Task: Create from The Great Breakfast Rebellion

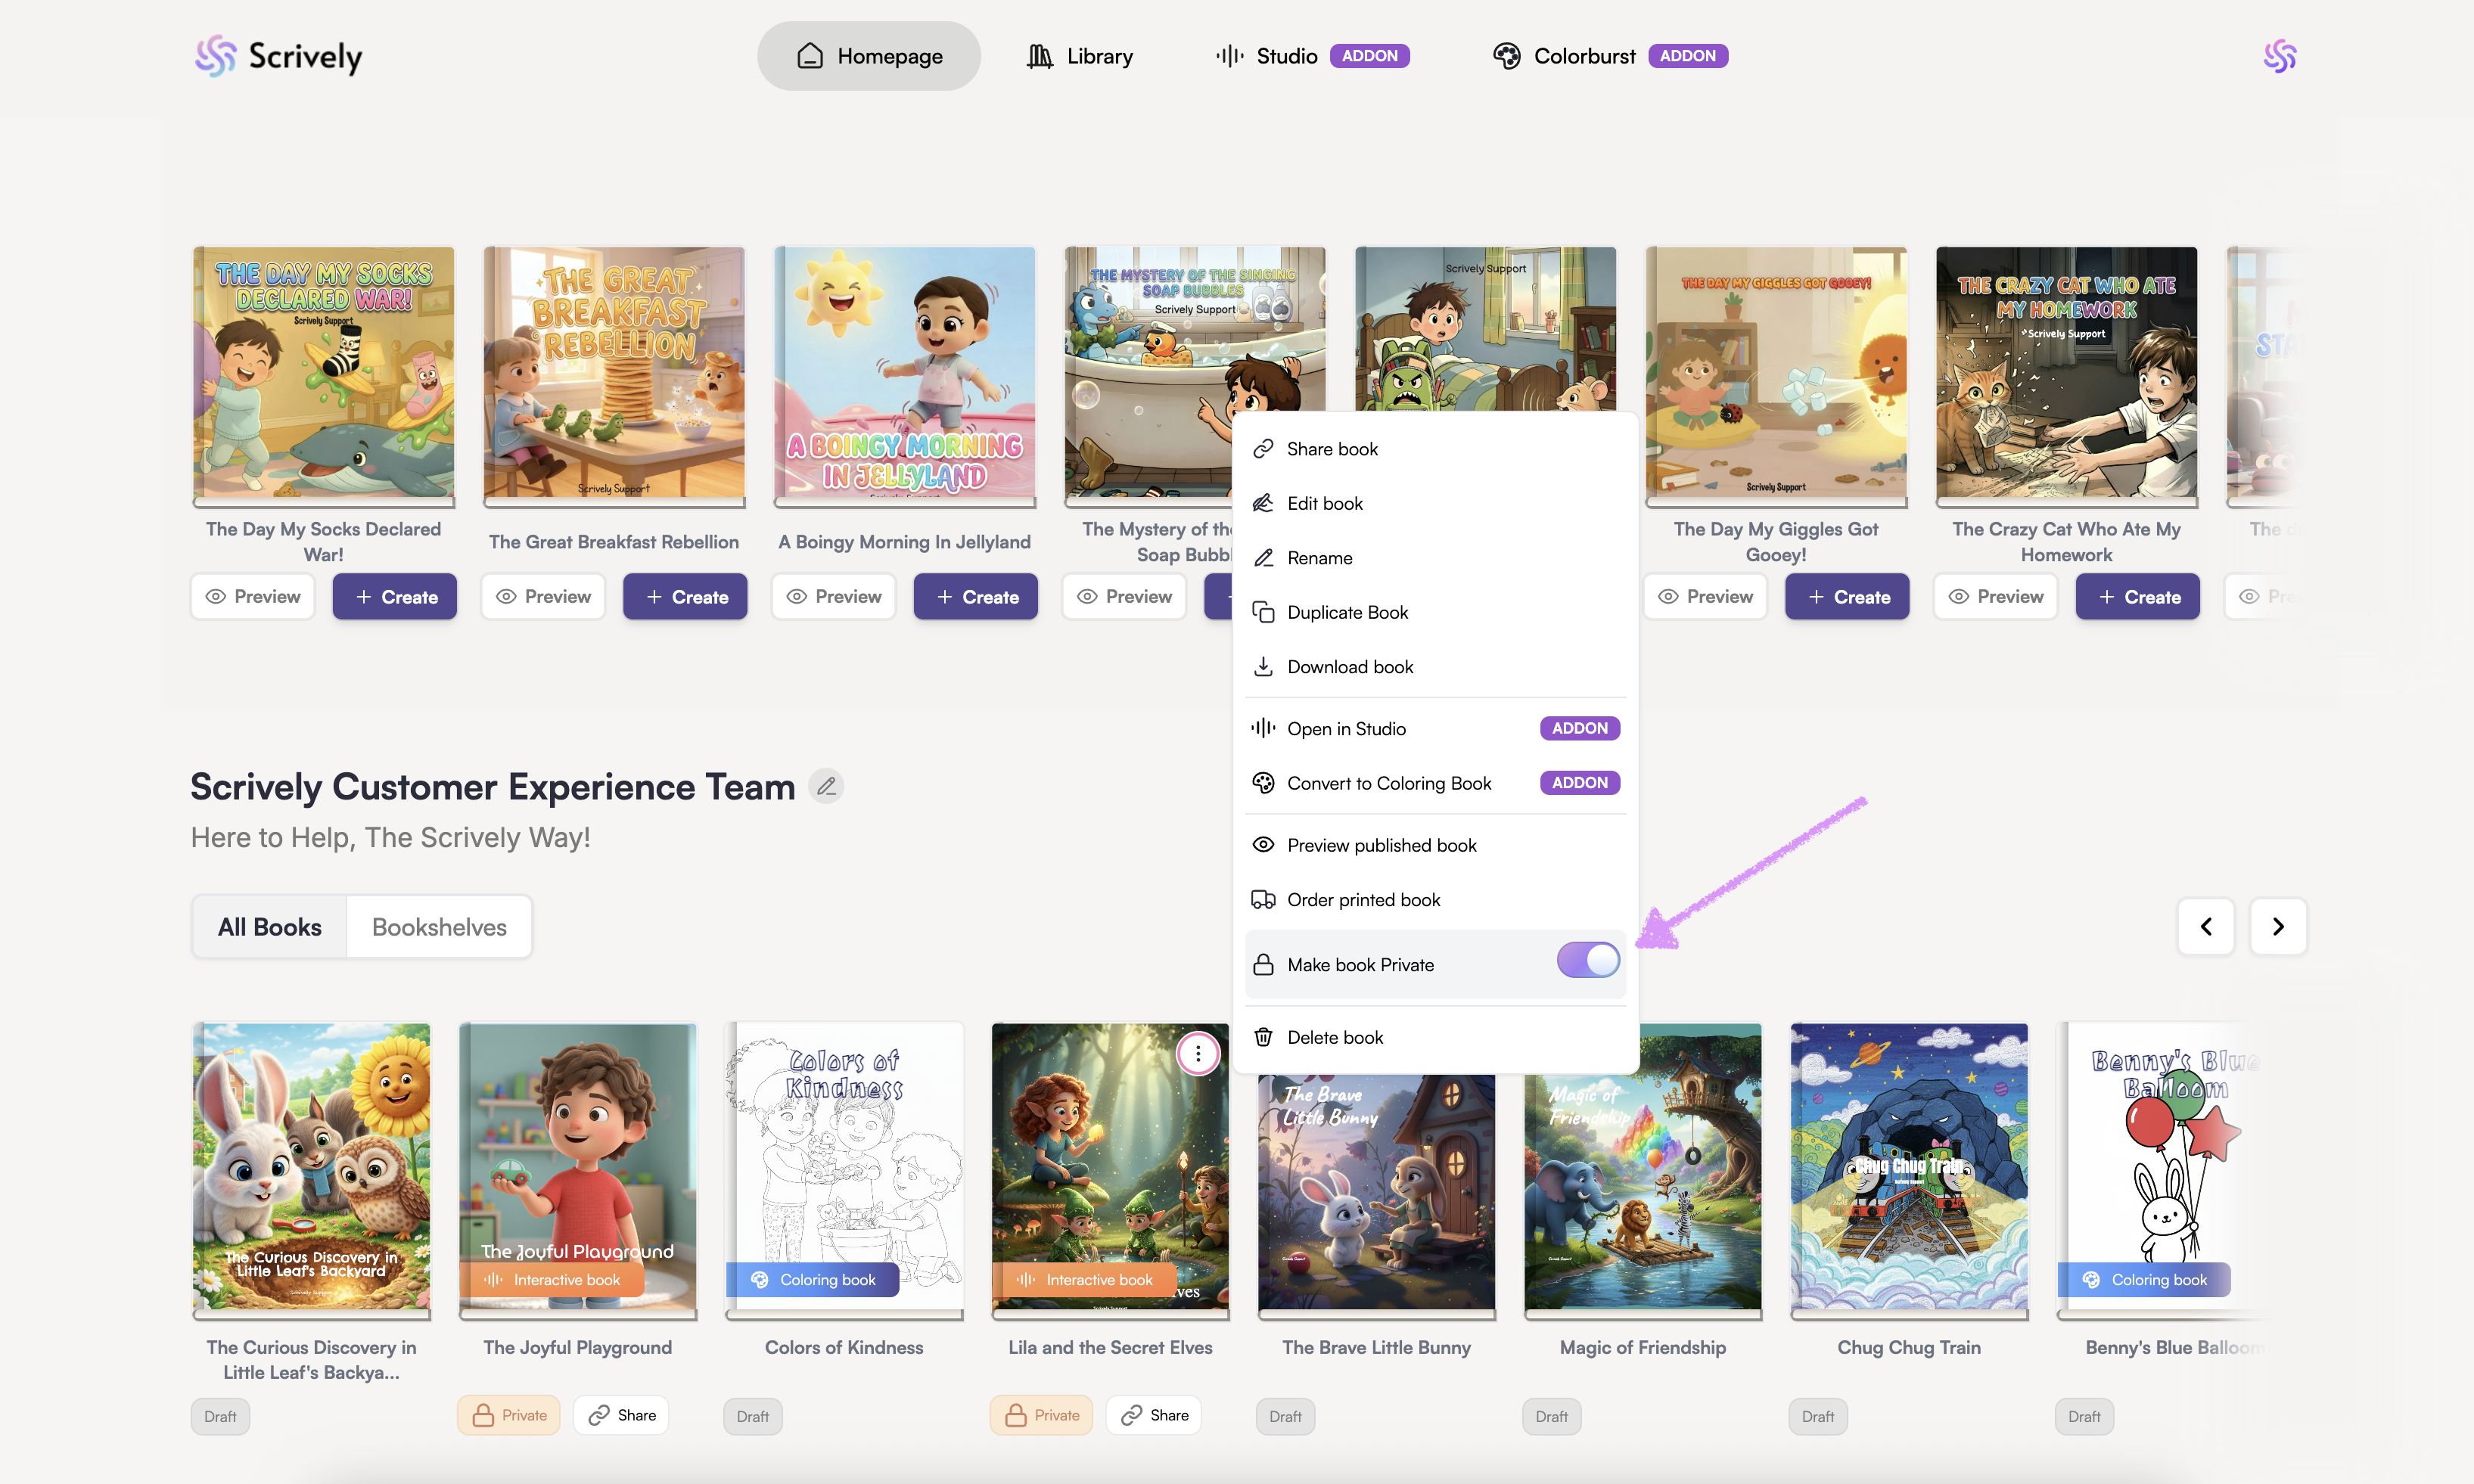Action: (x=685, y=597)
